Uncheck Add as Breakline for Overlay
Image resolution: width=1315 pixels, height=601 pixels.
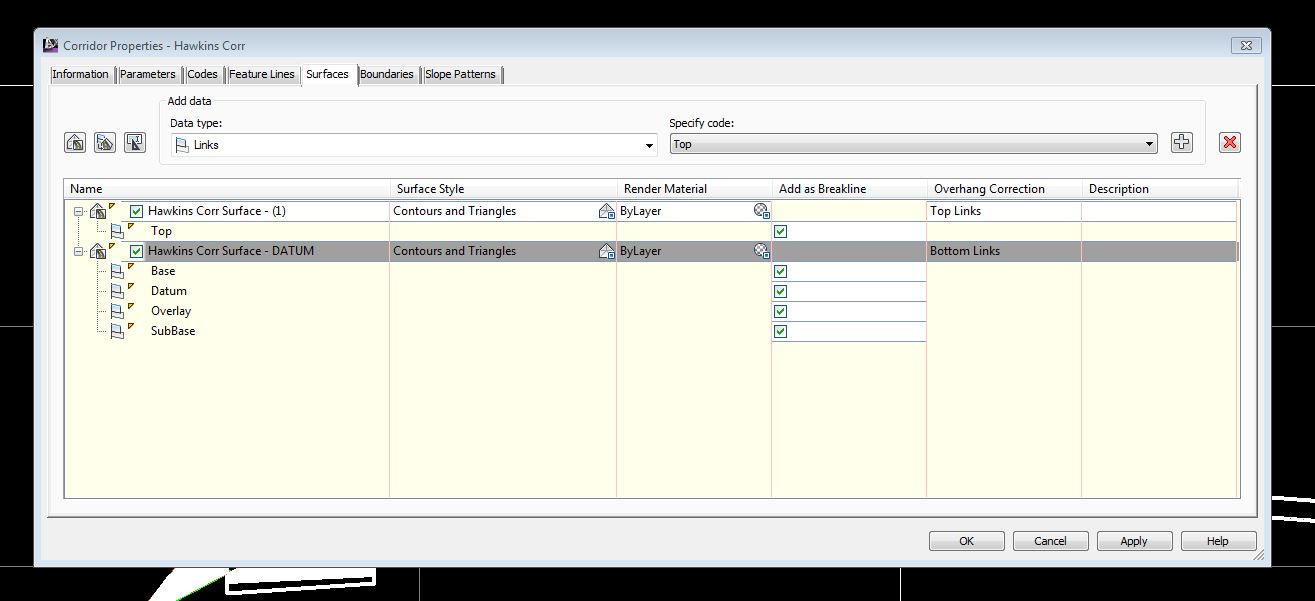[x=780, y=311]
